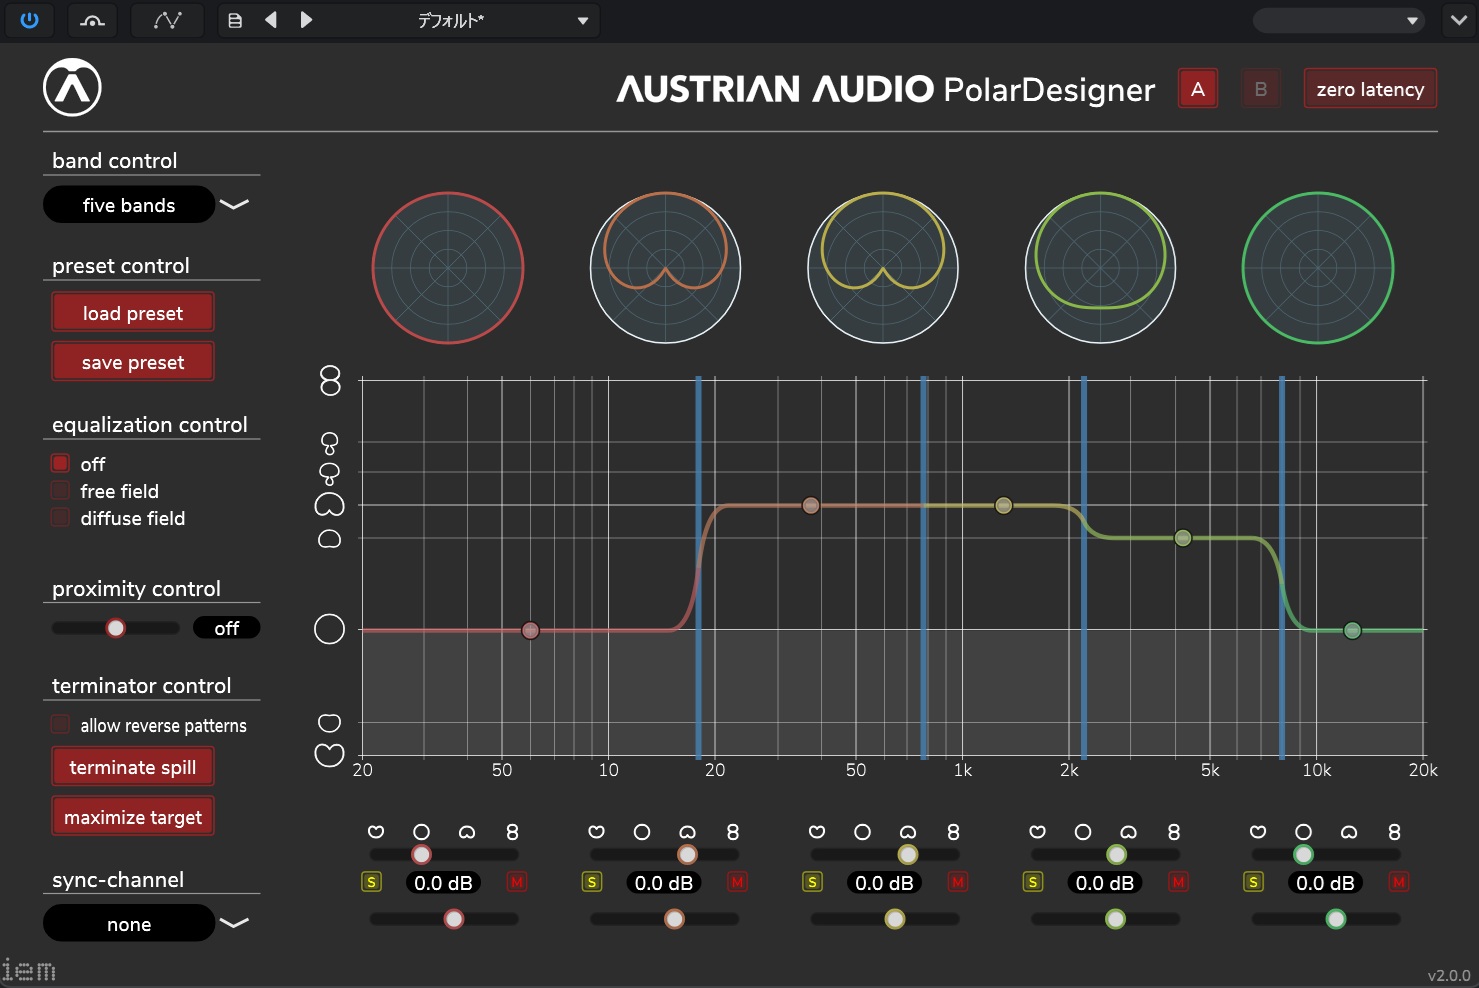Open the sync-channel none dropdown
Screen dimensions: 1479x988
234,923
